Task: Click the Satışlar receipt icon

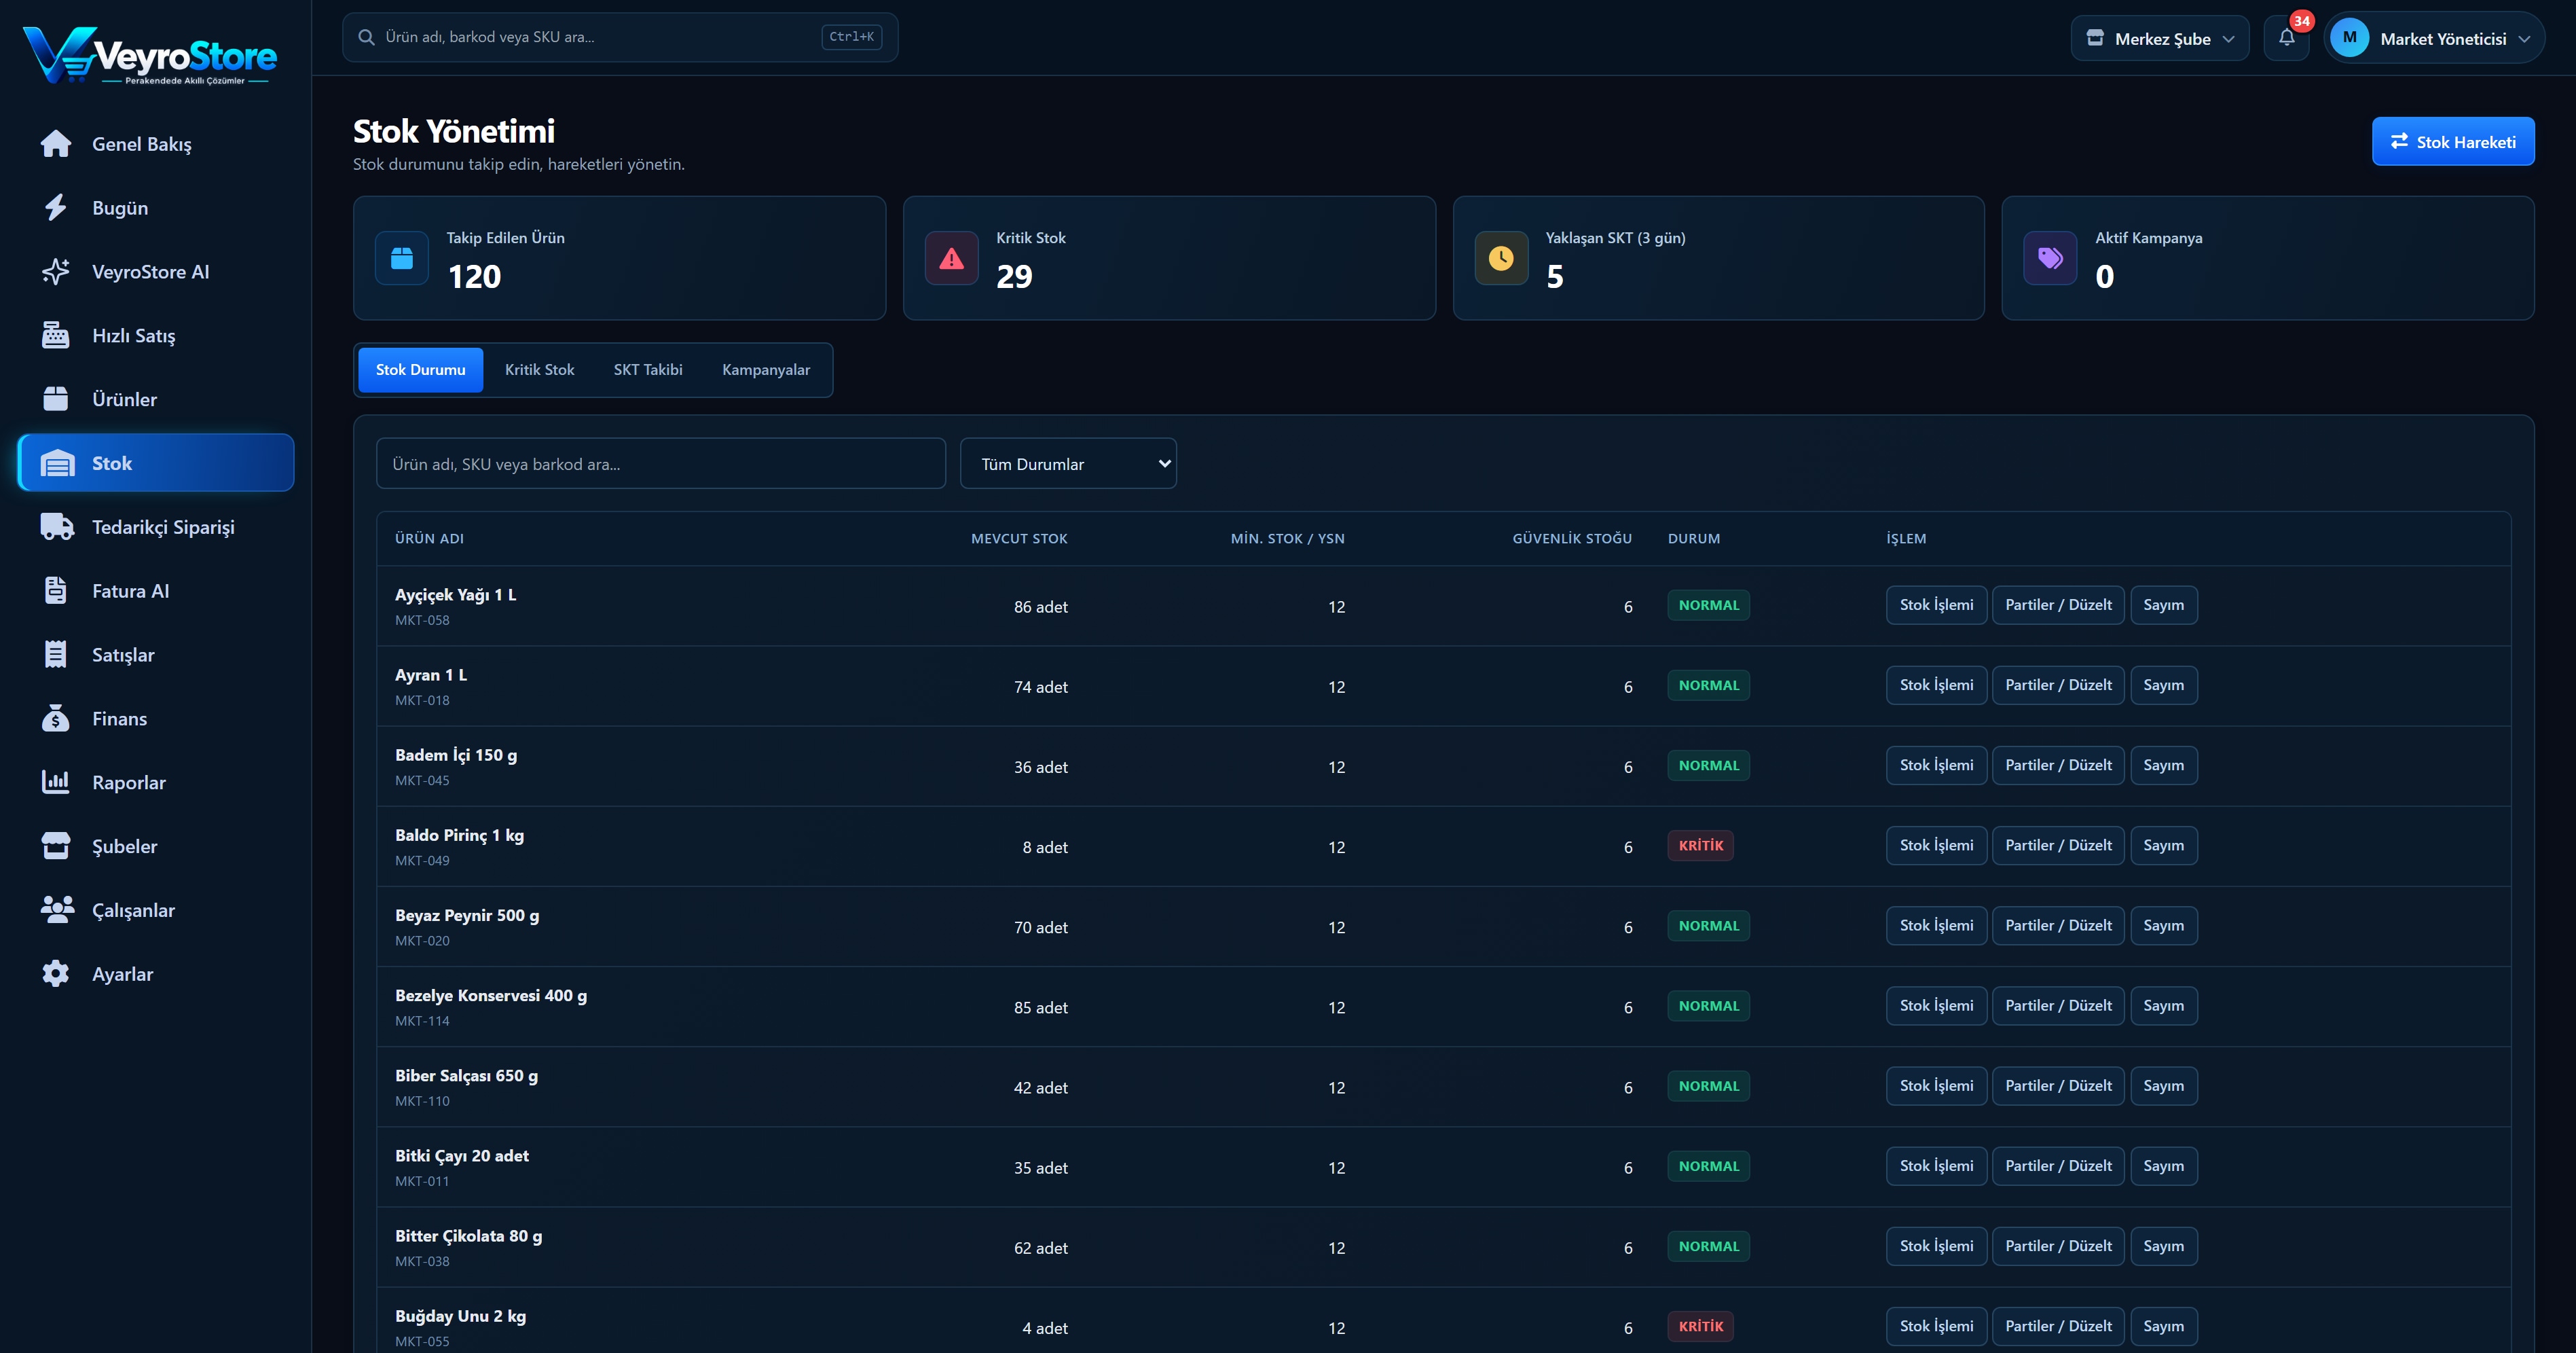Action: click(x=56, y=655)
